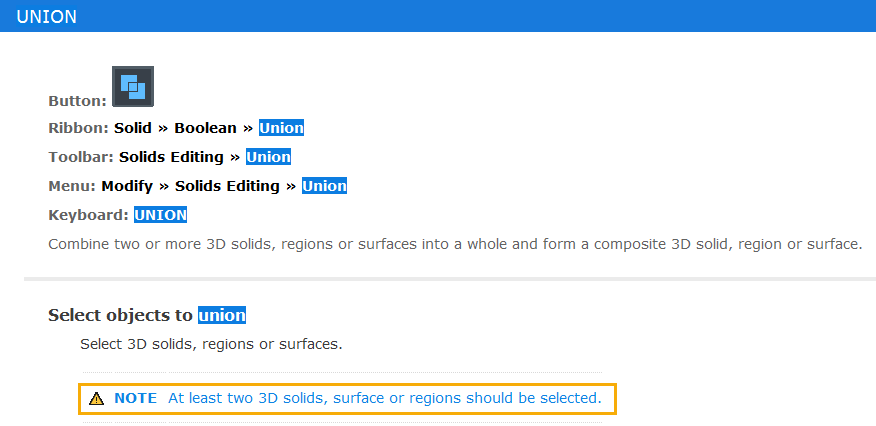
Task: Click Boolean in the Ribbon path
Action: pyautogui.click(x=206, y=128)
